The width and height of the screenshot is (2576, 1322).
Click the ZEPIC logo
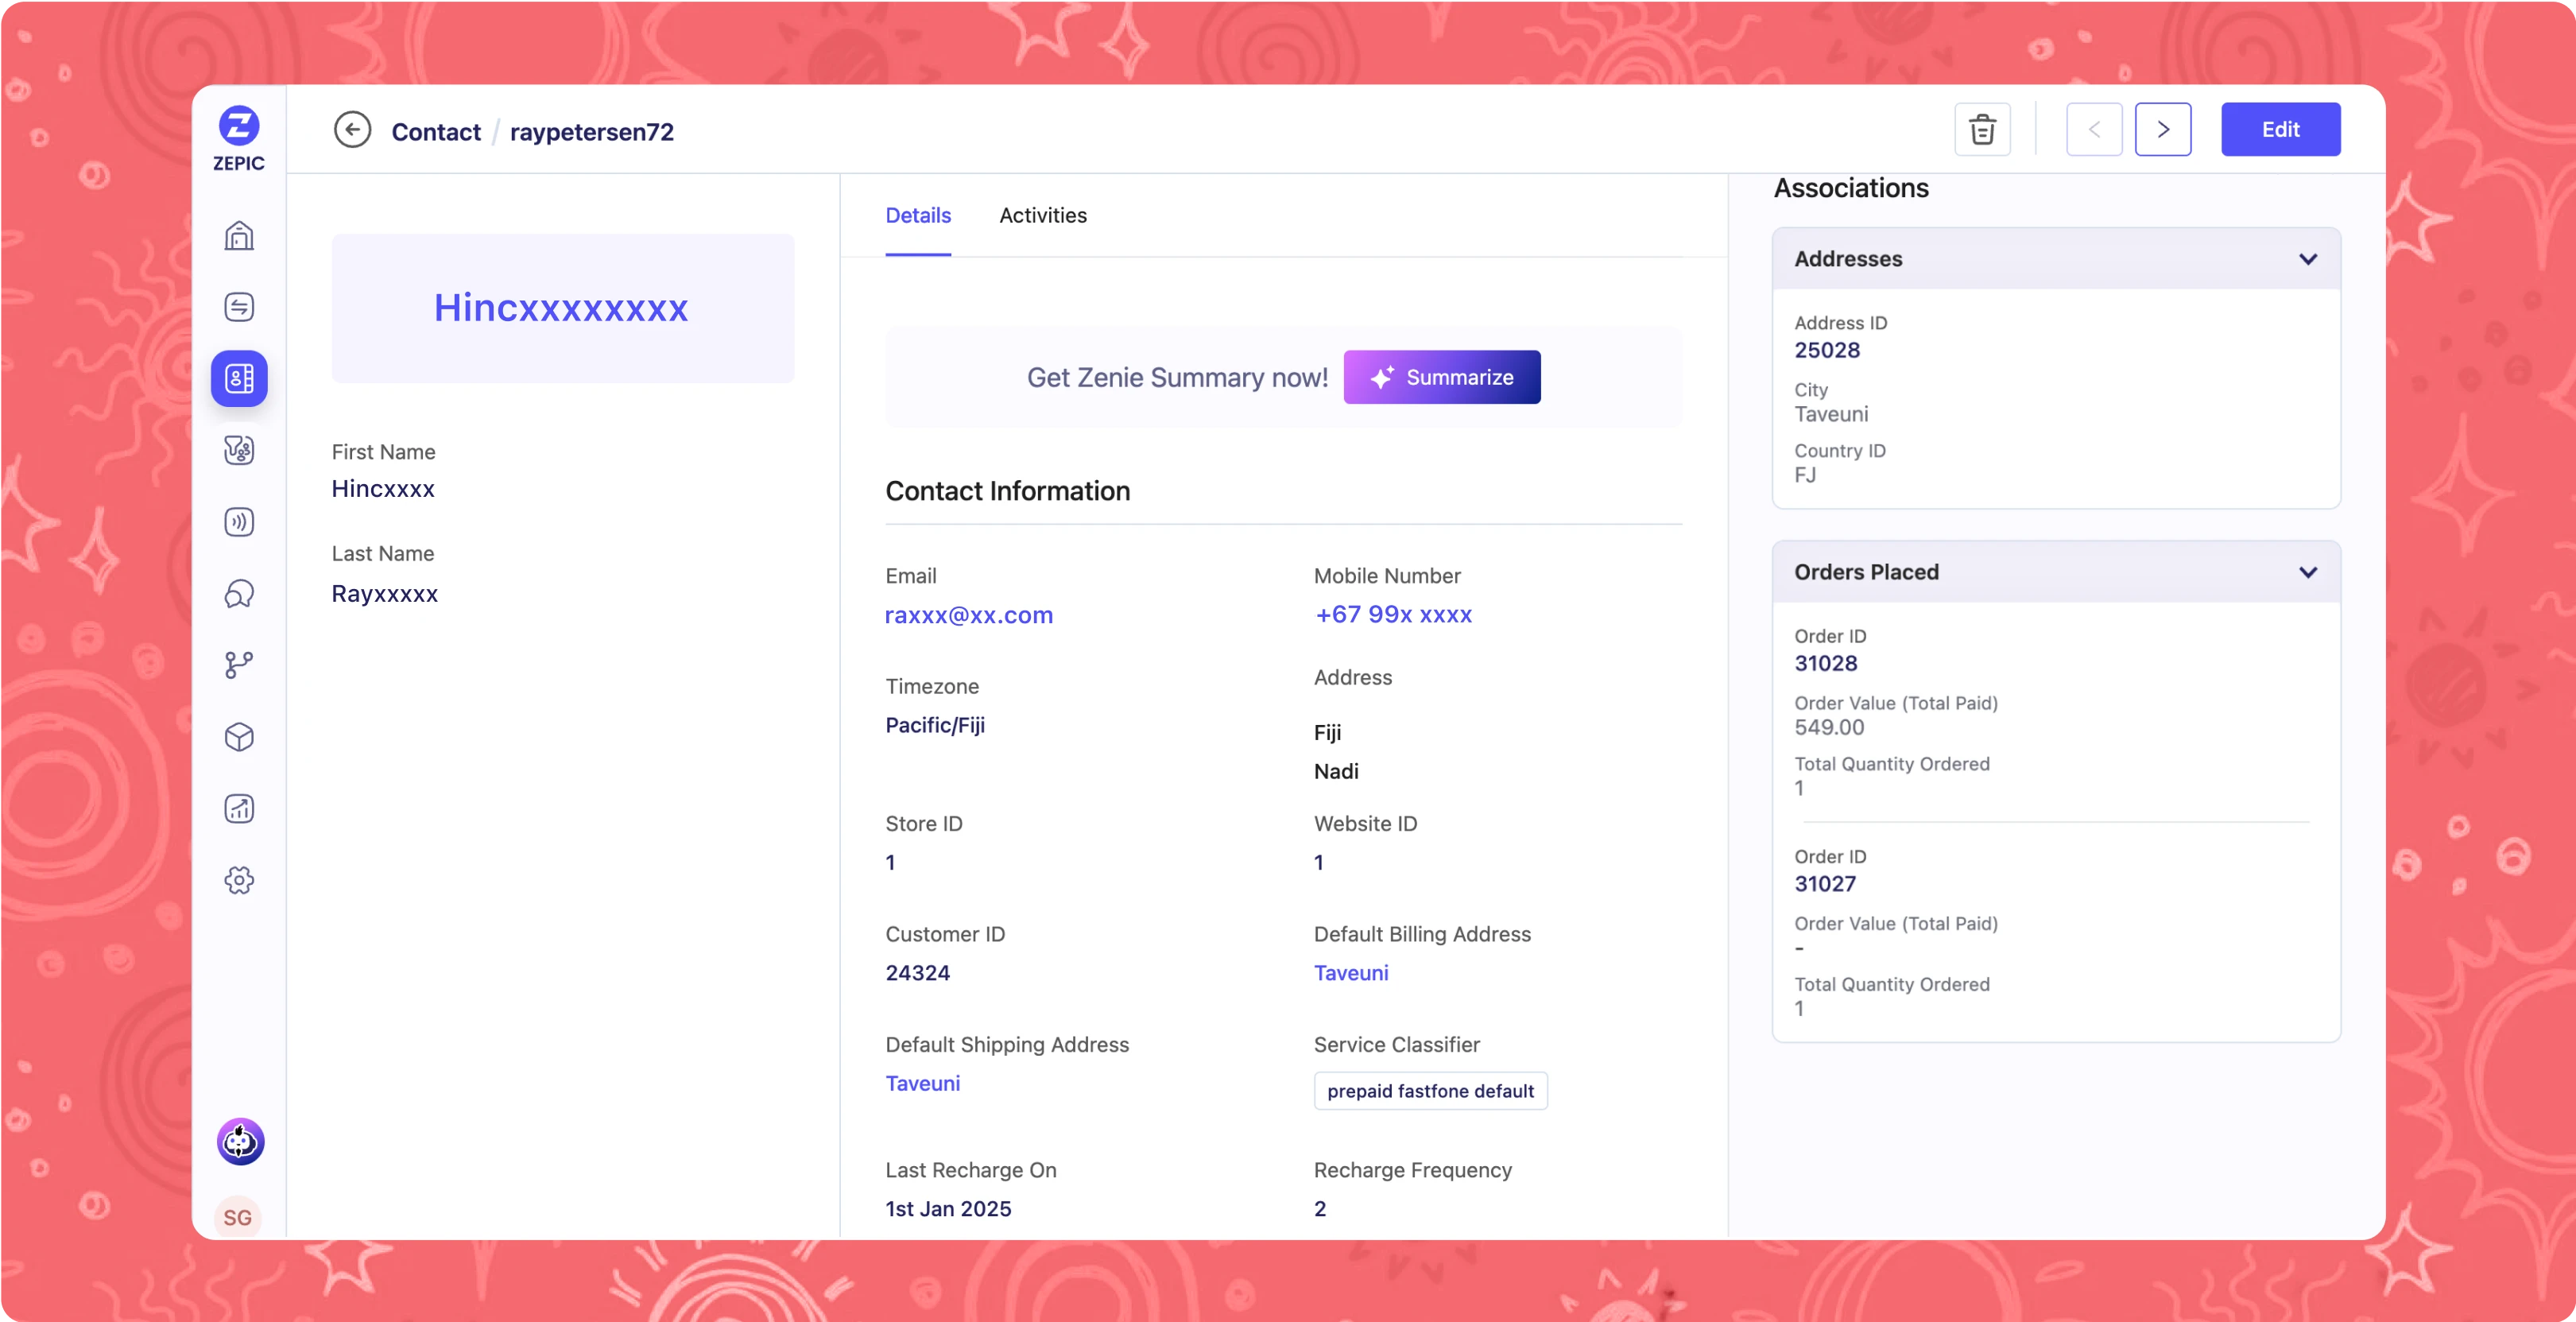(x=239, y=138)
